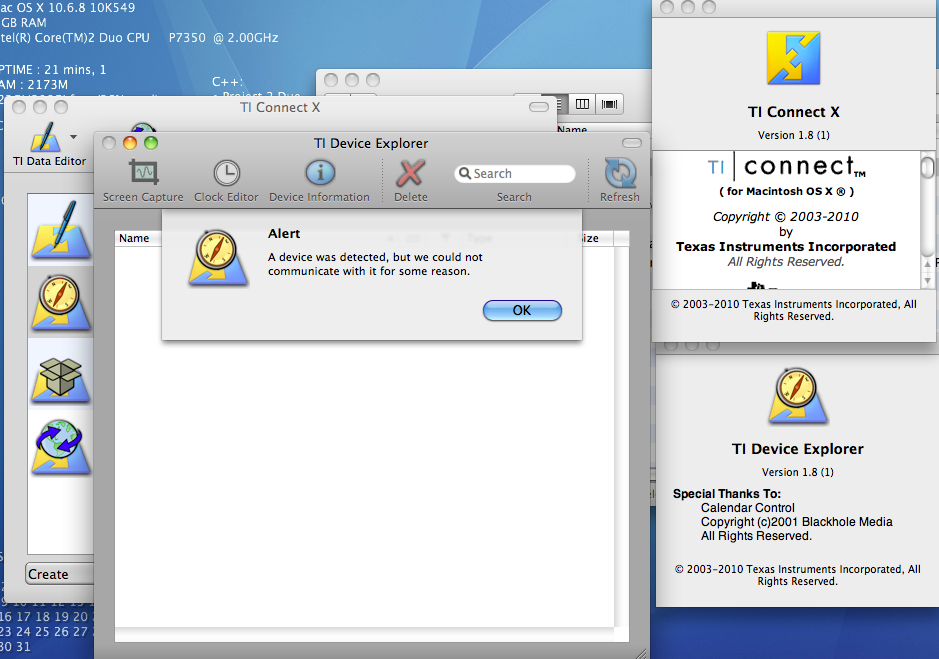Screen dimensions: 939x659
Task: Toggle toolbar pill button in TI Device Explorer
Action: 632,143
